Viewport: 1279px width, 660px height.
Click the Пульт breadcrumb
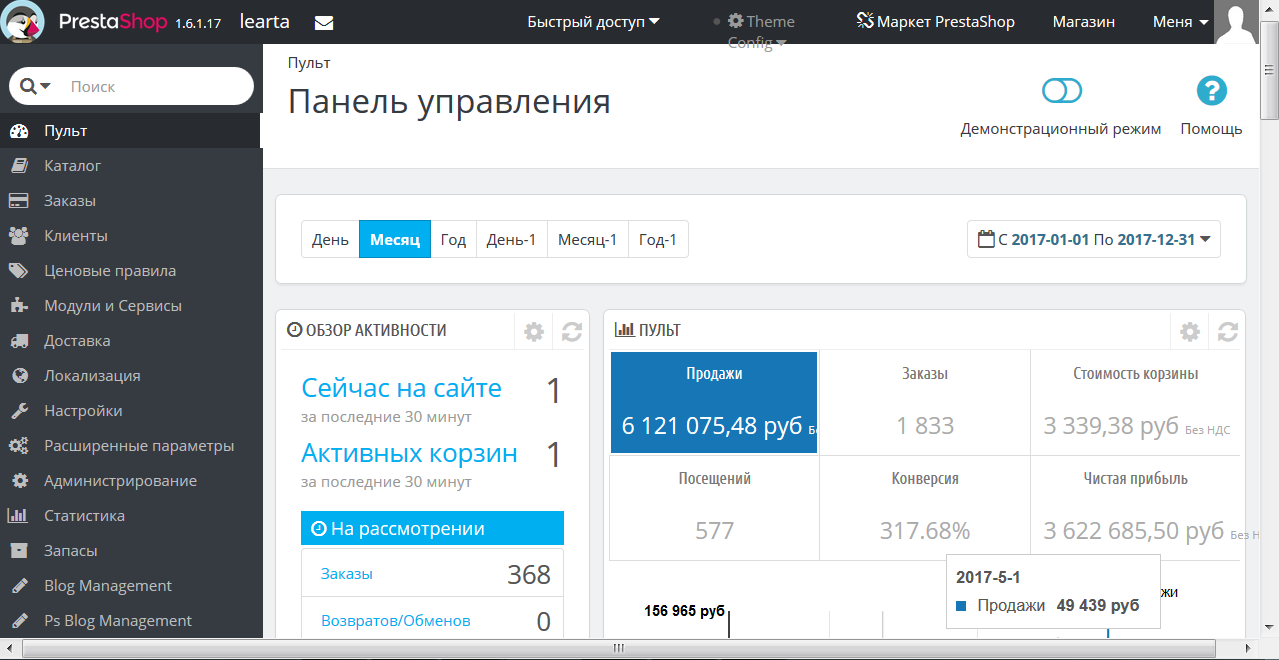tap(309, 63)
